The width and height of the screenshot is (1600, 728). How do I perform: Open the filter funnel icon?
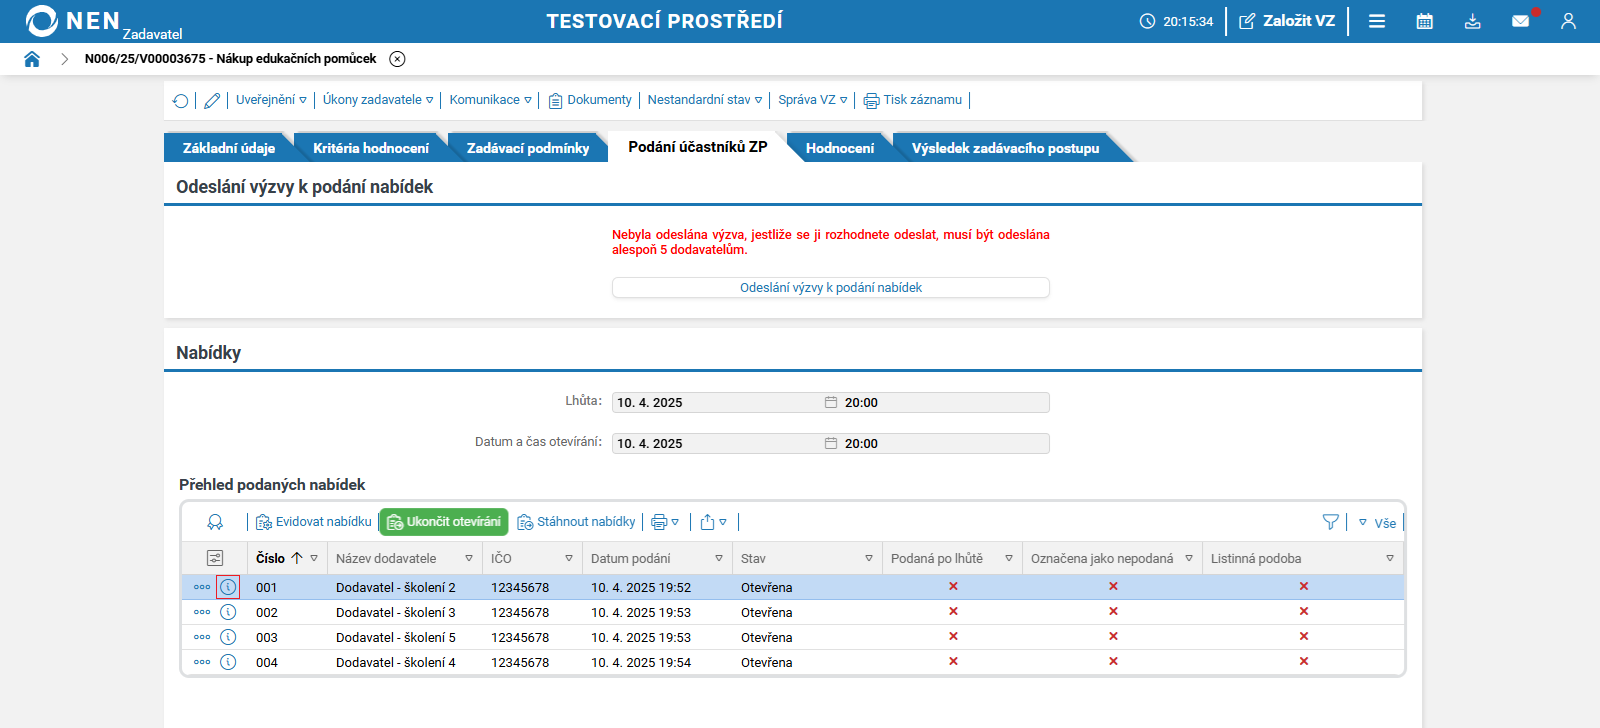(1330, 522)
